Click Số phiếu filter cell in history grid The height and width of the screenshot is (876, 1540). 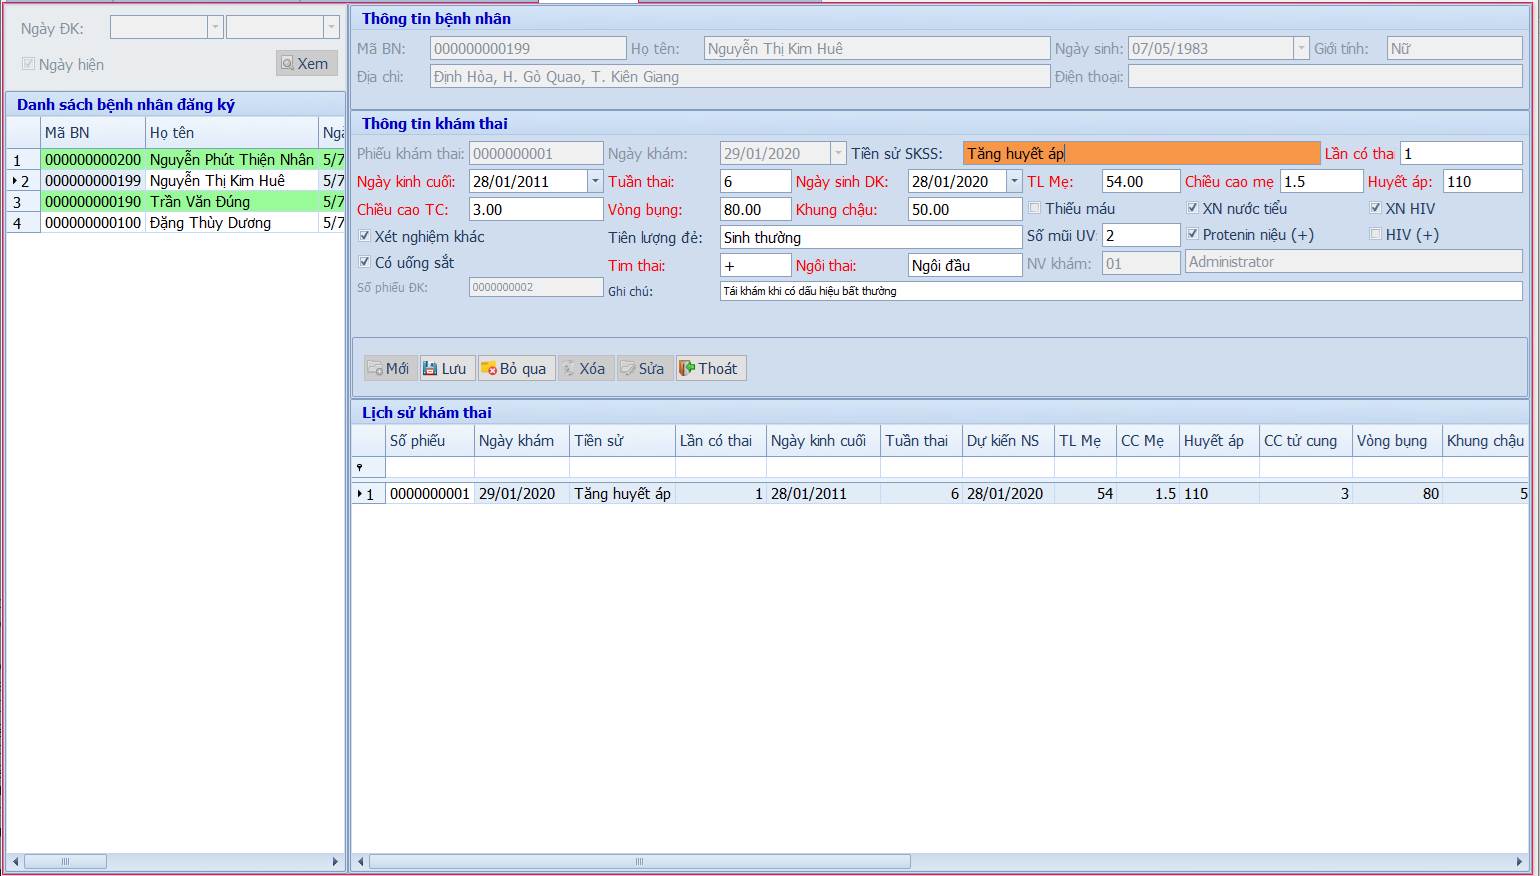pos(430,467)
